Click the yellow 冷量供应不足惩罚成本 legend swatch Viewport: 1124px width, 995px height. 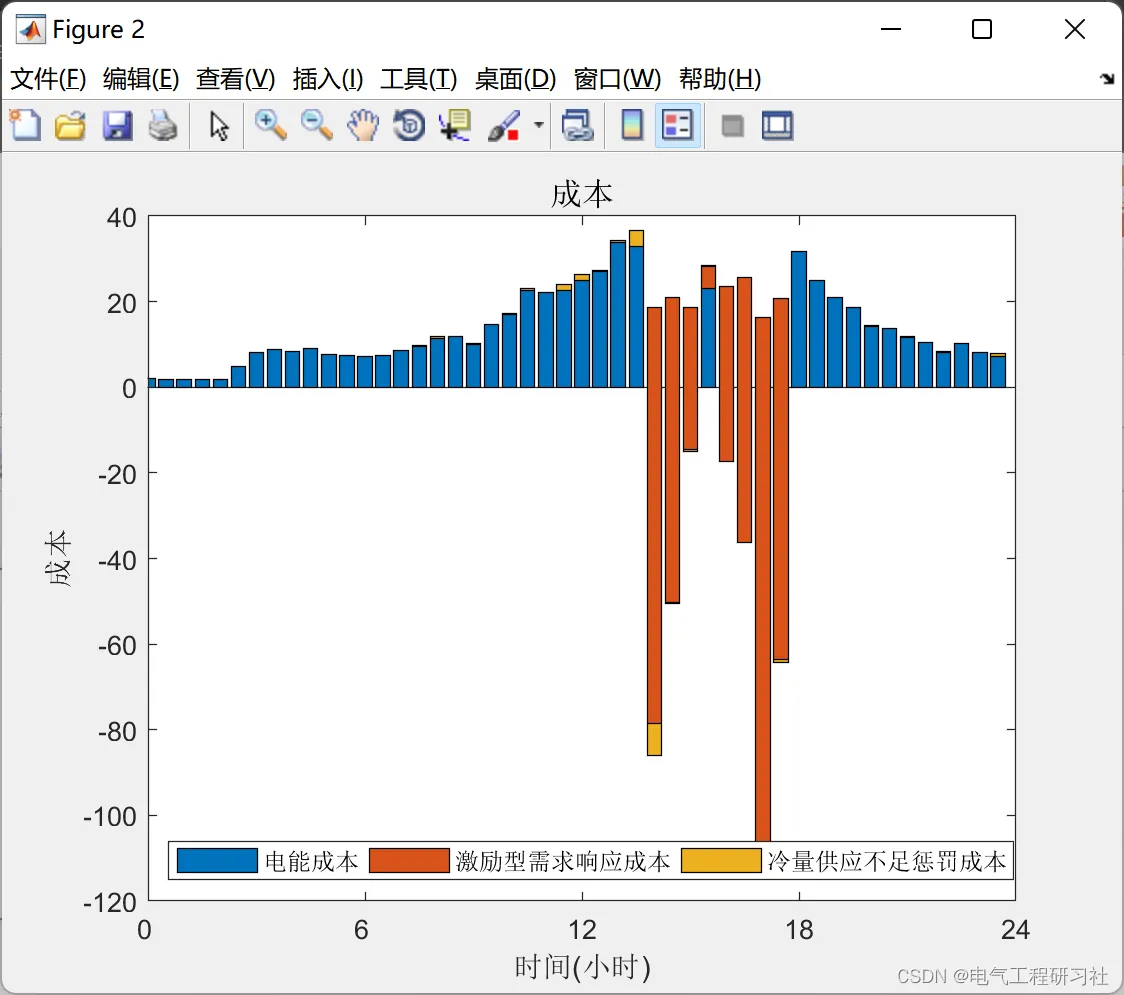[721, 860]
